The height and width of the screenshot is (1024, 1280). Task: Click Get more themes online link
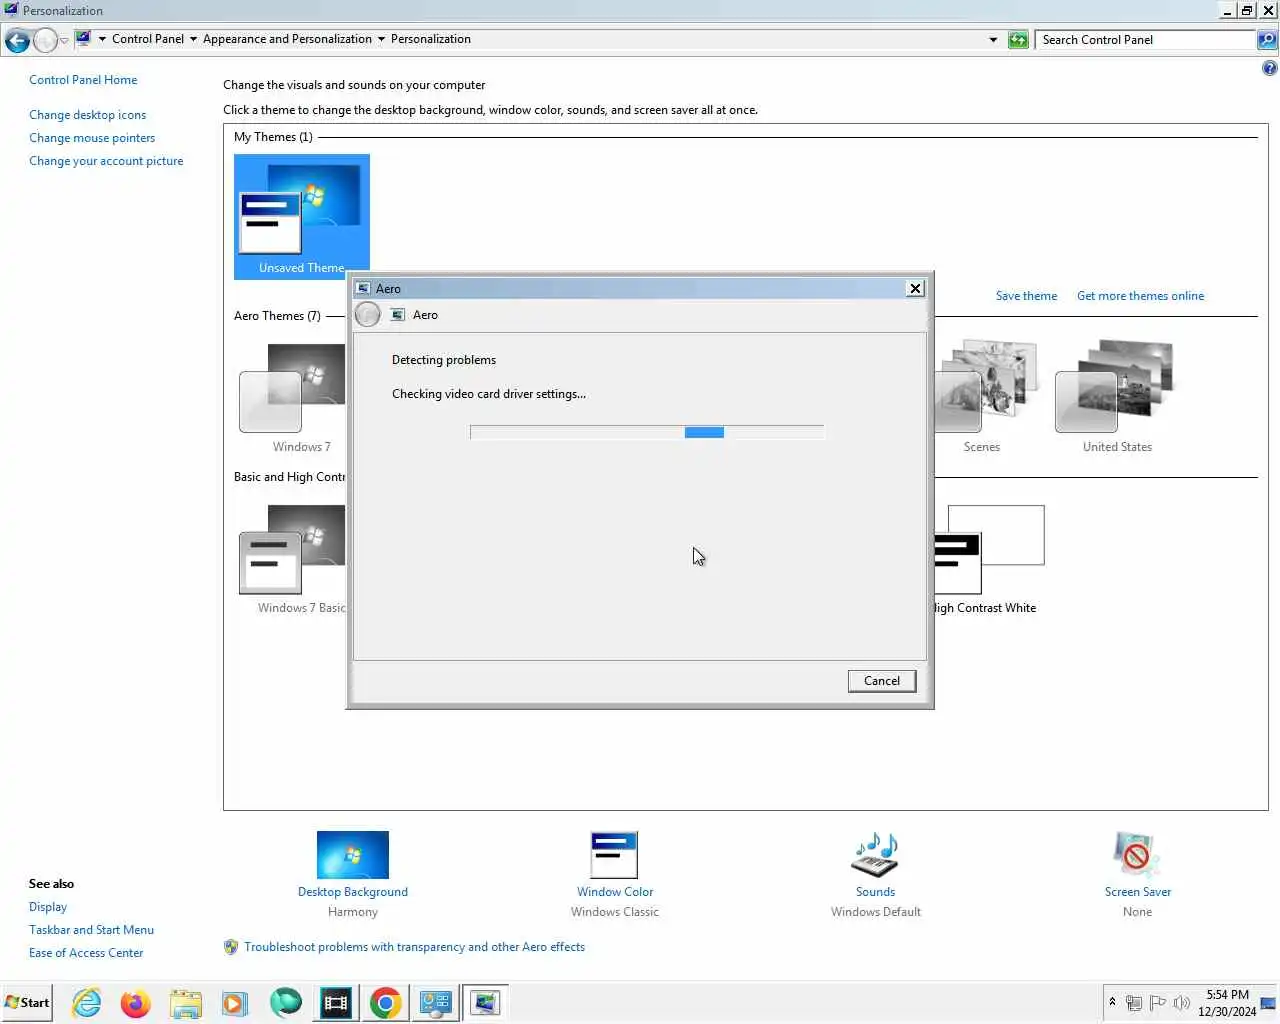(1140, 296)
